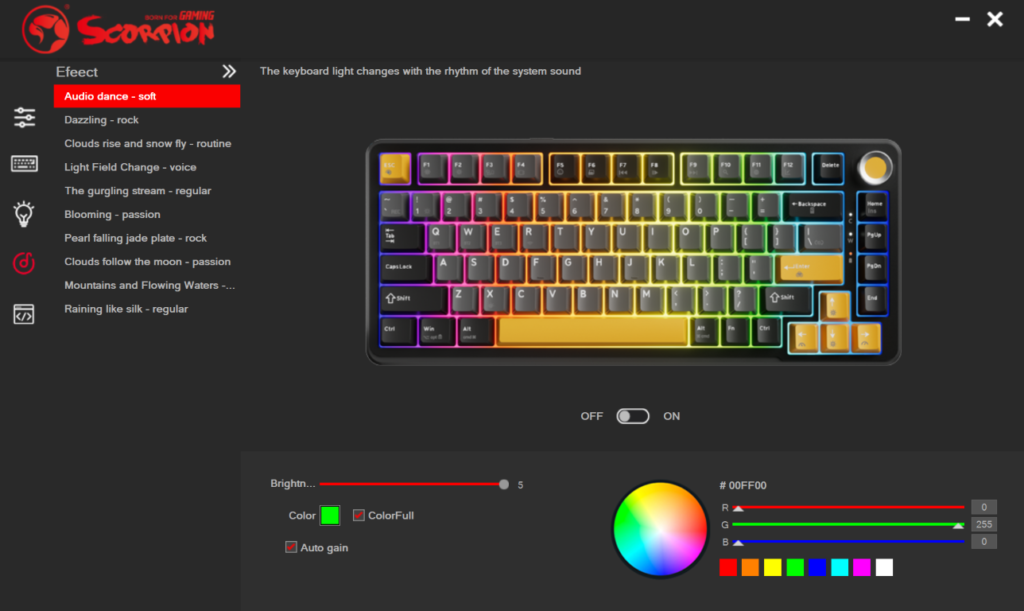Collapse the Effect panel double-chevron
This screenshot has width=1024, height=611.
tap(229, 71)
